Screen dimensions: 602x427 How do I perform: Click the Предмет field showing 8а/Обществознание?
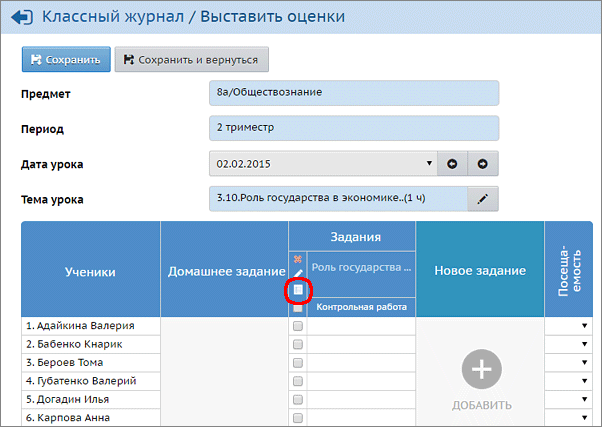click(x=352, y=93)
